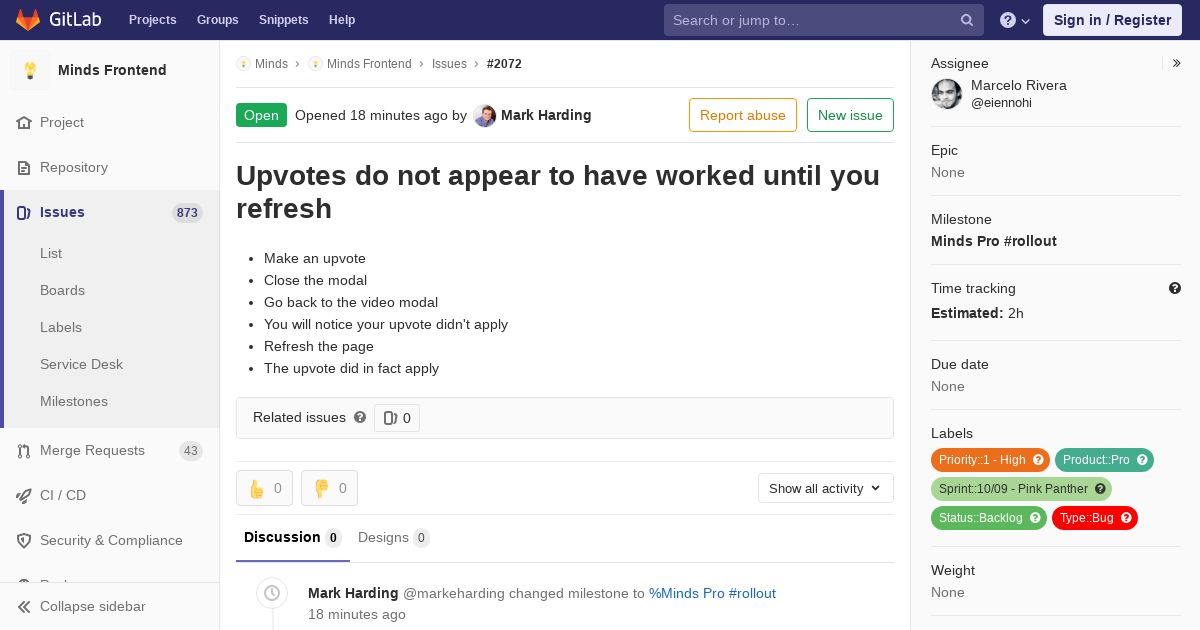The height and width of the screenshot is (630, 1200).
Task: Open the Minds Pro #rollout milestone in sidebar
Action: (x=994, y=241)
